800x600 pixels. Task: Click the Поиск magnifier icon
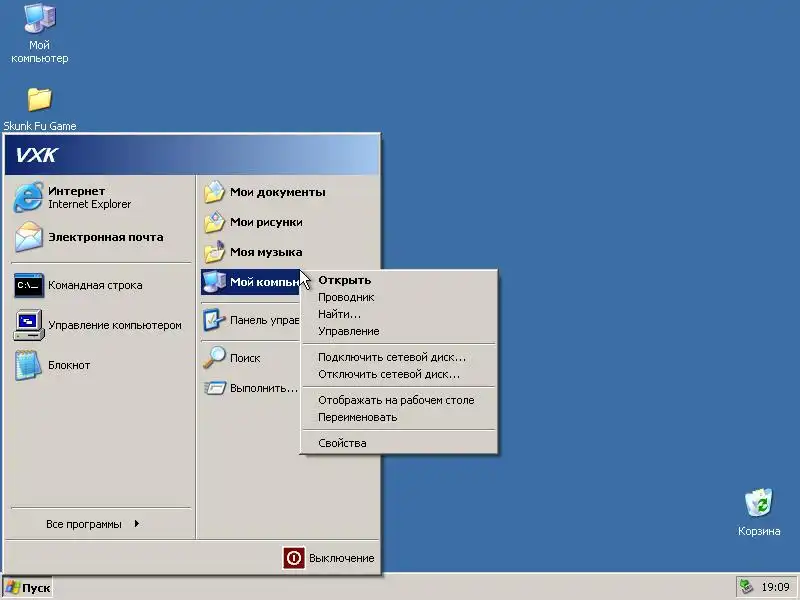pos(214,358)
